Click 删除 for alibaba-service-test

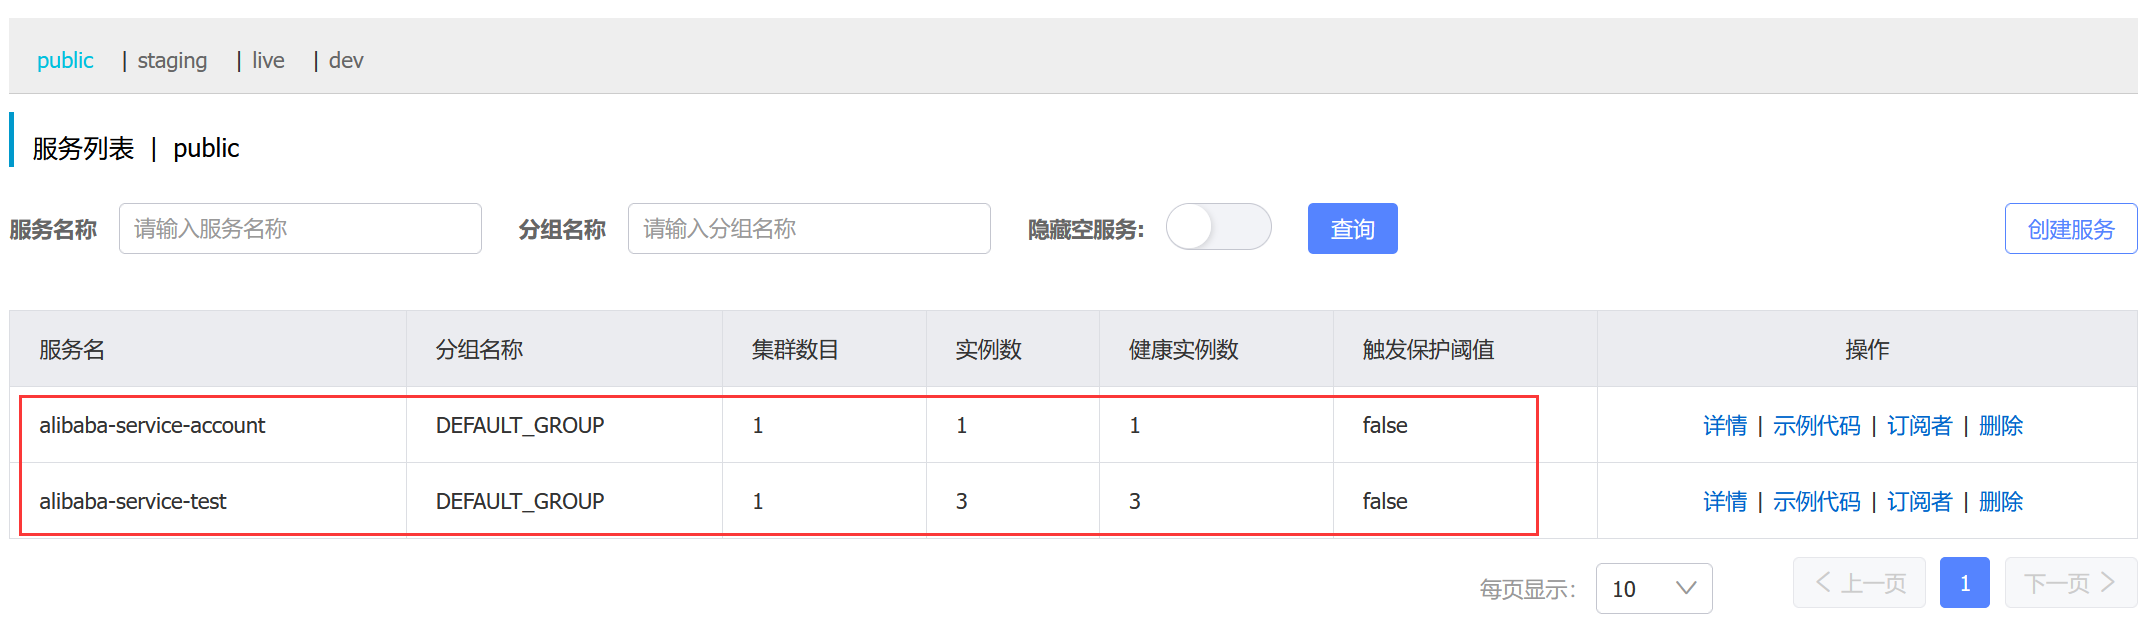pos(2001,502)
